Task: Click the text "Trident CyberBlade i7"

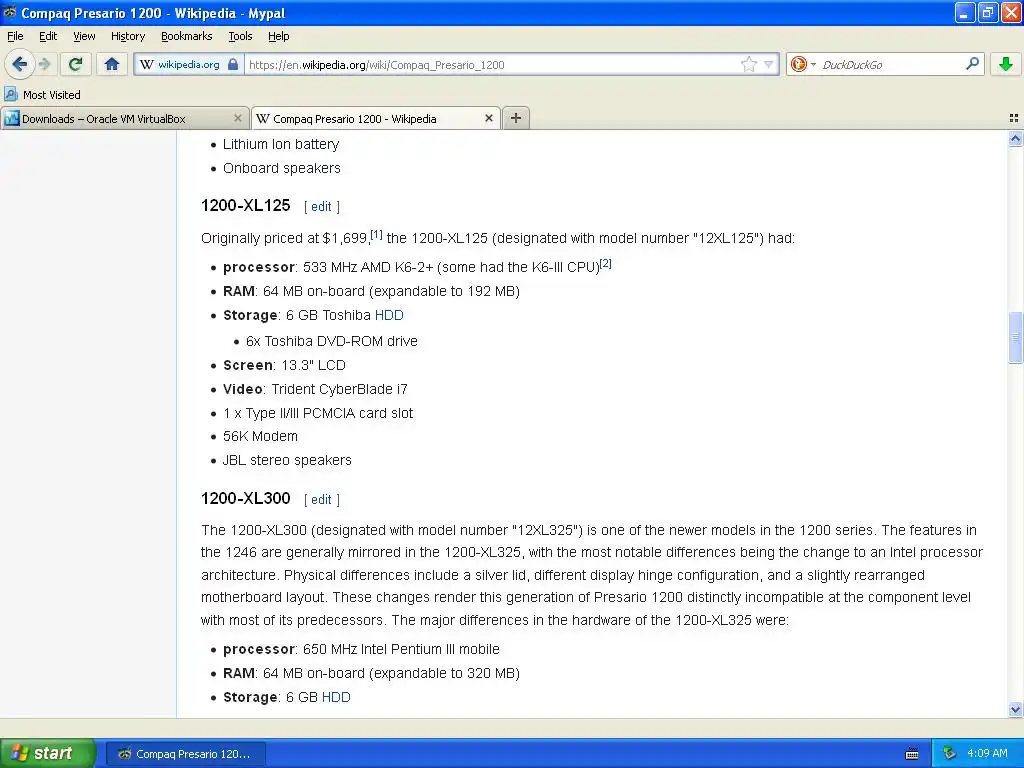Action: click(340, 389)
